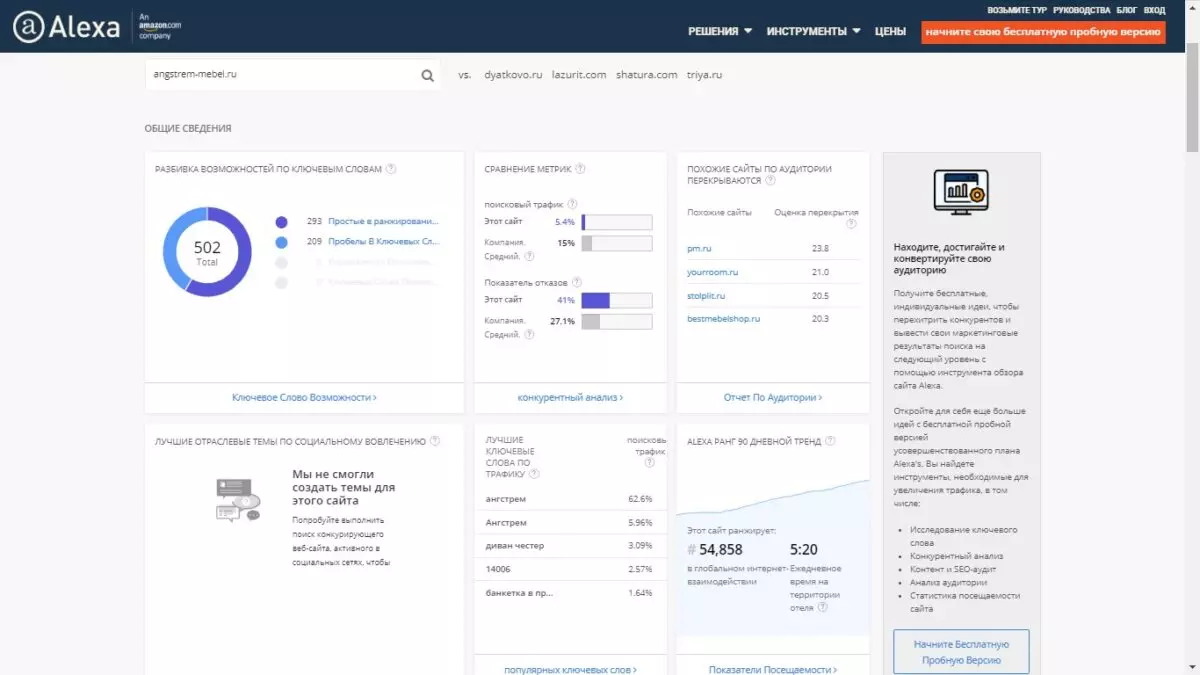Open the конкурентный анализ link
This screenshot has height=675, width=1200.
tap(570, 397)
